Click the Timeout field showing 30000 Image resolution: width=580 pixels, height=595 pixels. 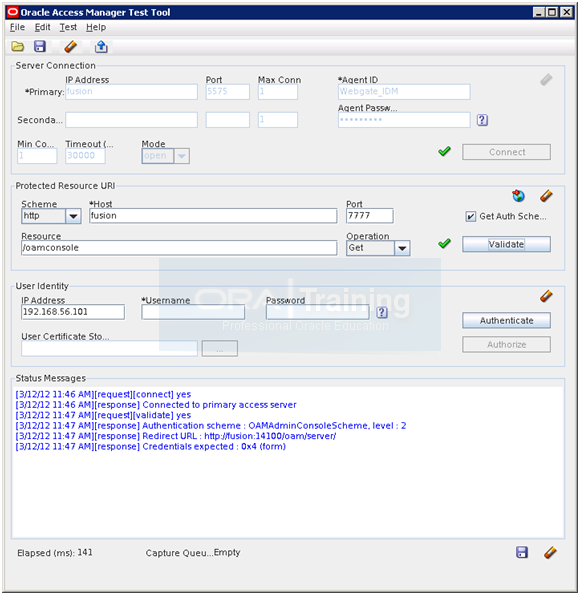pos(85,156)
